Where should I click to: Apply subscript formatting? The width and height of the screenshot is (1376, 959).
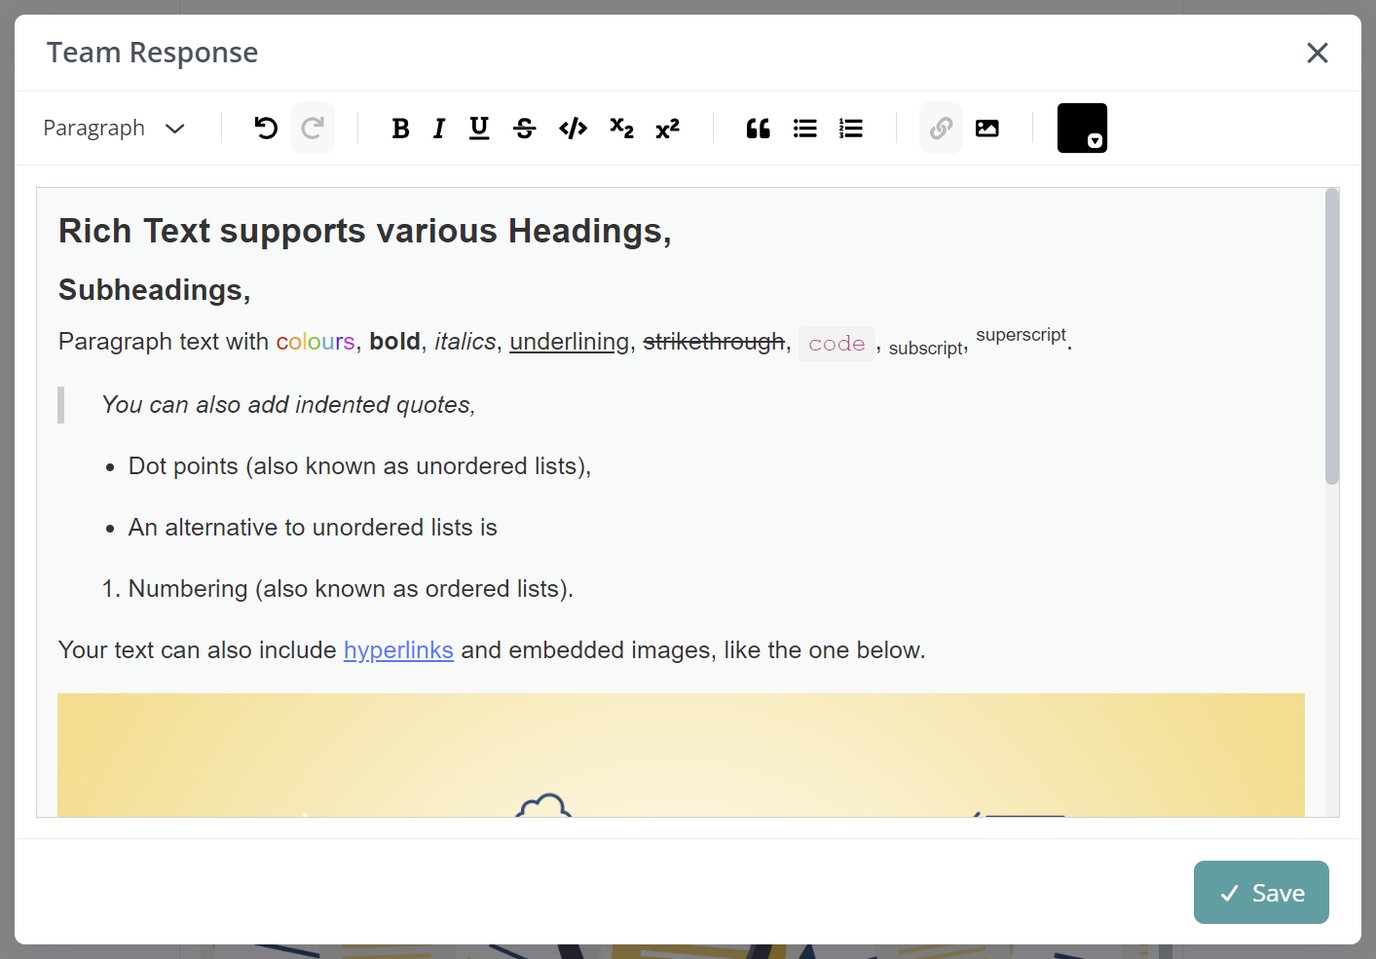click(x=621, y=127)
